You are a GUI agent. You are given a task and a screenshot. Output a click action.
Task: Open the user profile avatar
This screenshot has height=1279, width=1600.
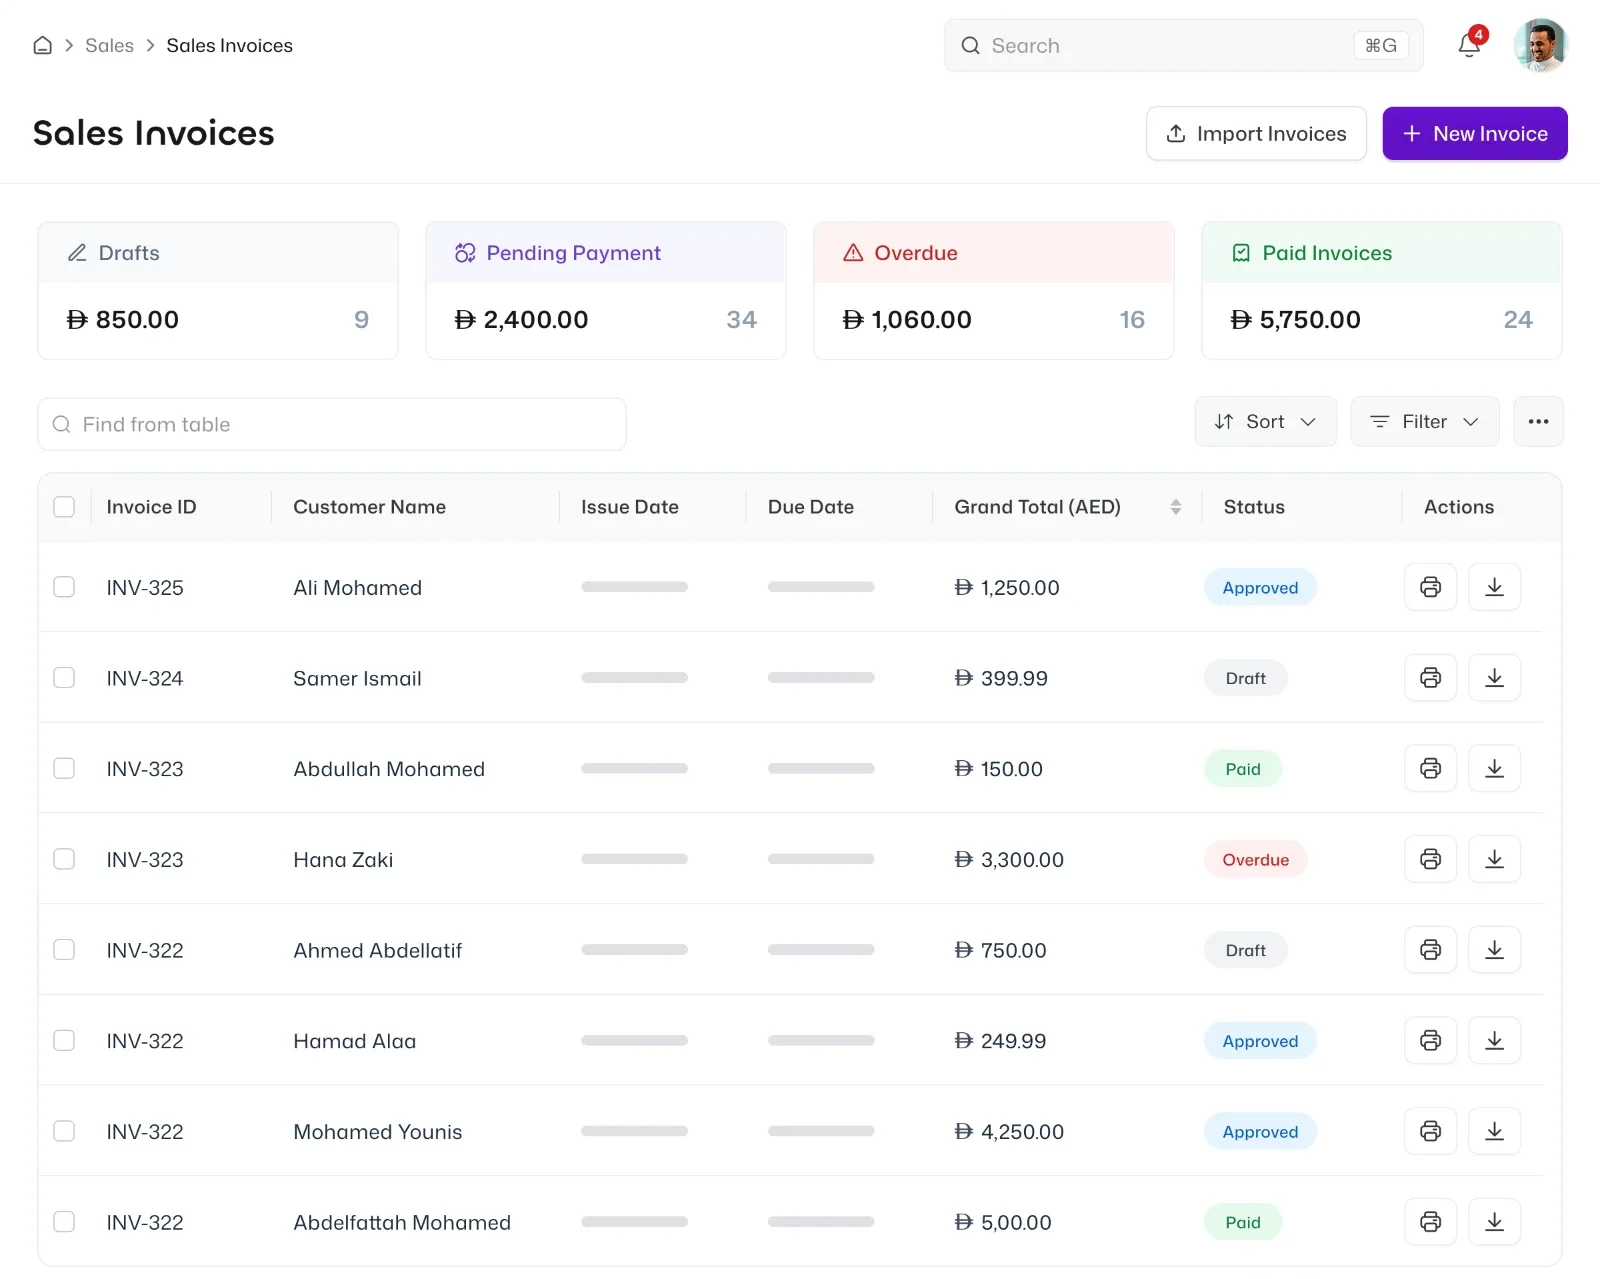click(x=1540, y=45)
